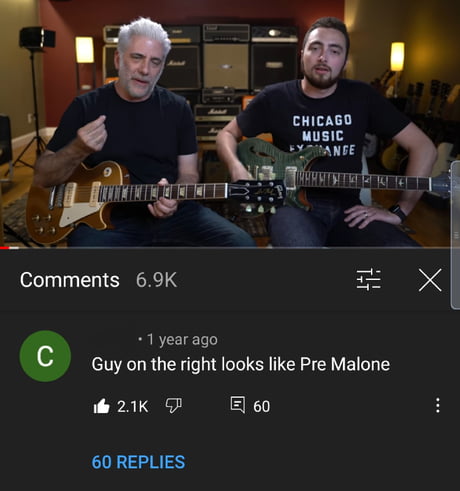Open the '1 year ago' timestamp link
This screenshot has width=460, height=491.
click(182, 340)
